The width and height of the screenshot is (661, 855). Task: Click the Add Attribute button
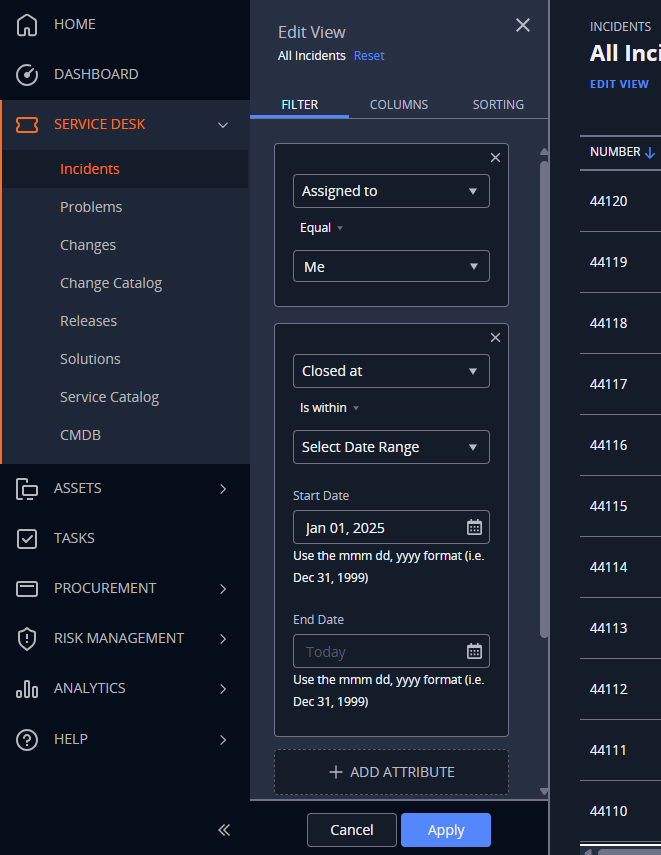[x=391, y=772]
